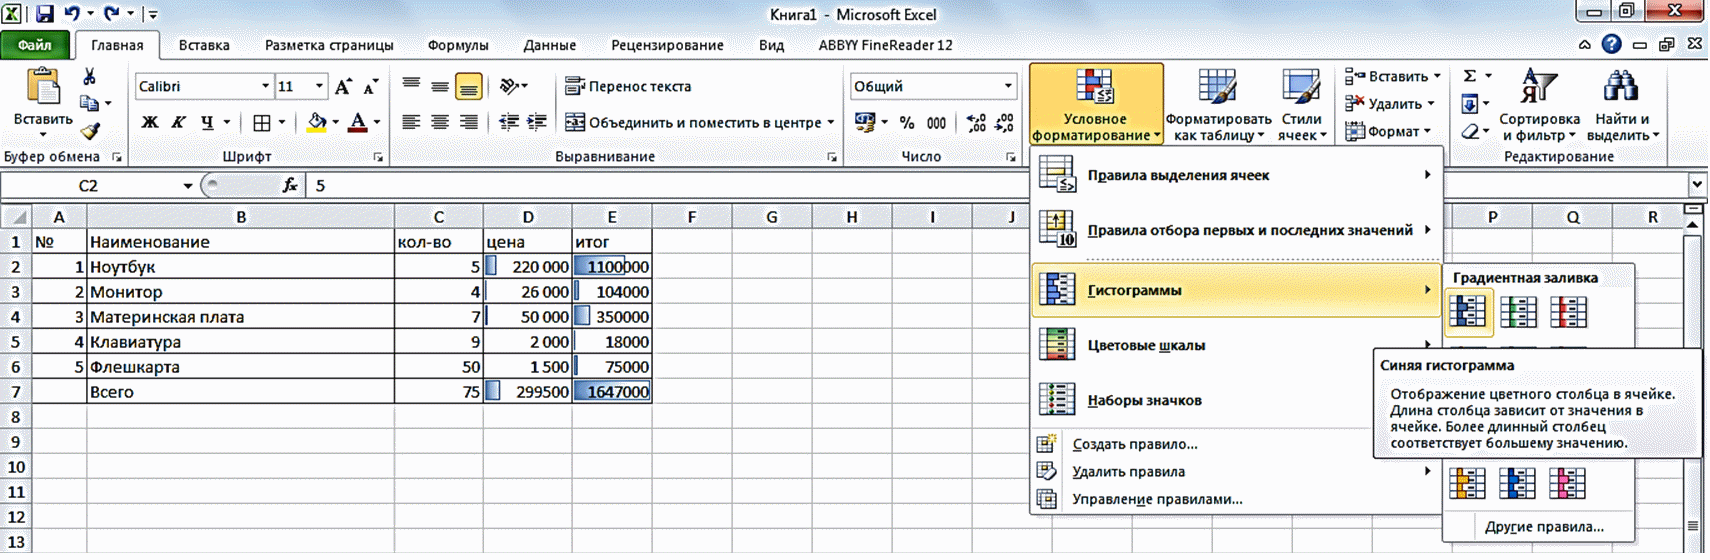Open the Name Box C2 dropdown arrow
The image size is (1710, 560).
tap(187, 186)
